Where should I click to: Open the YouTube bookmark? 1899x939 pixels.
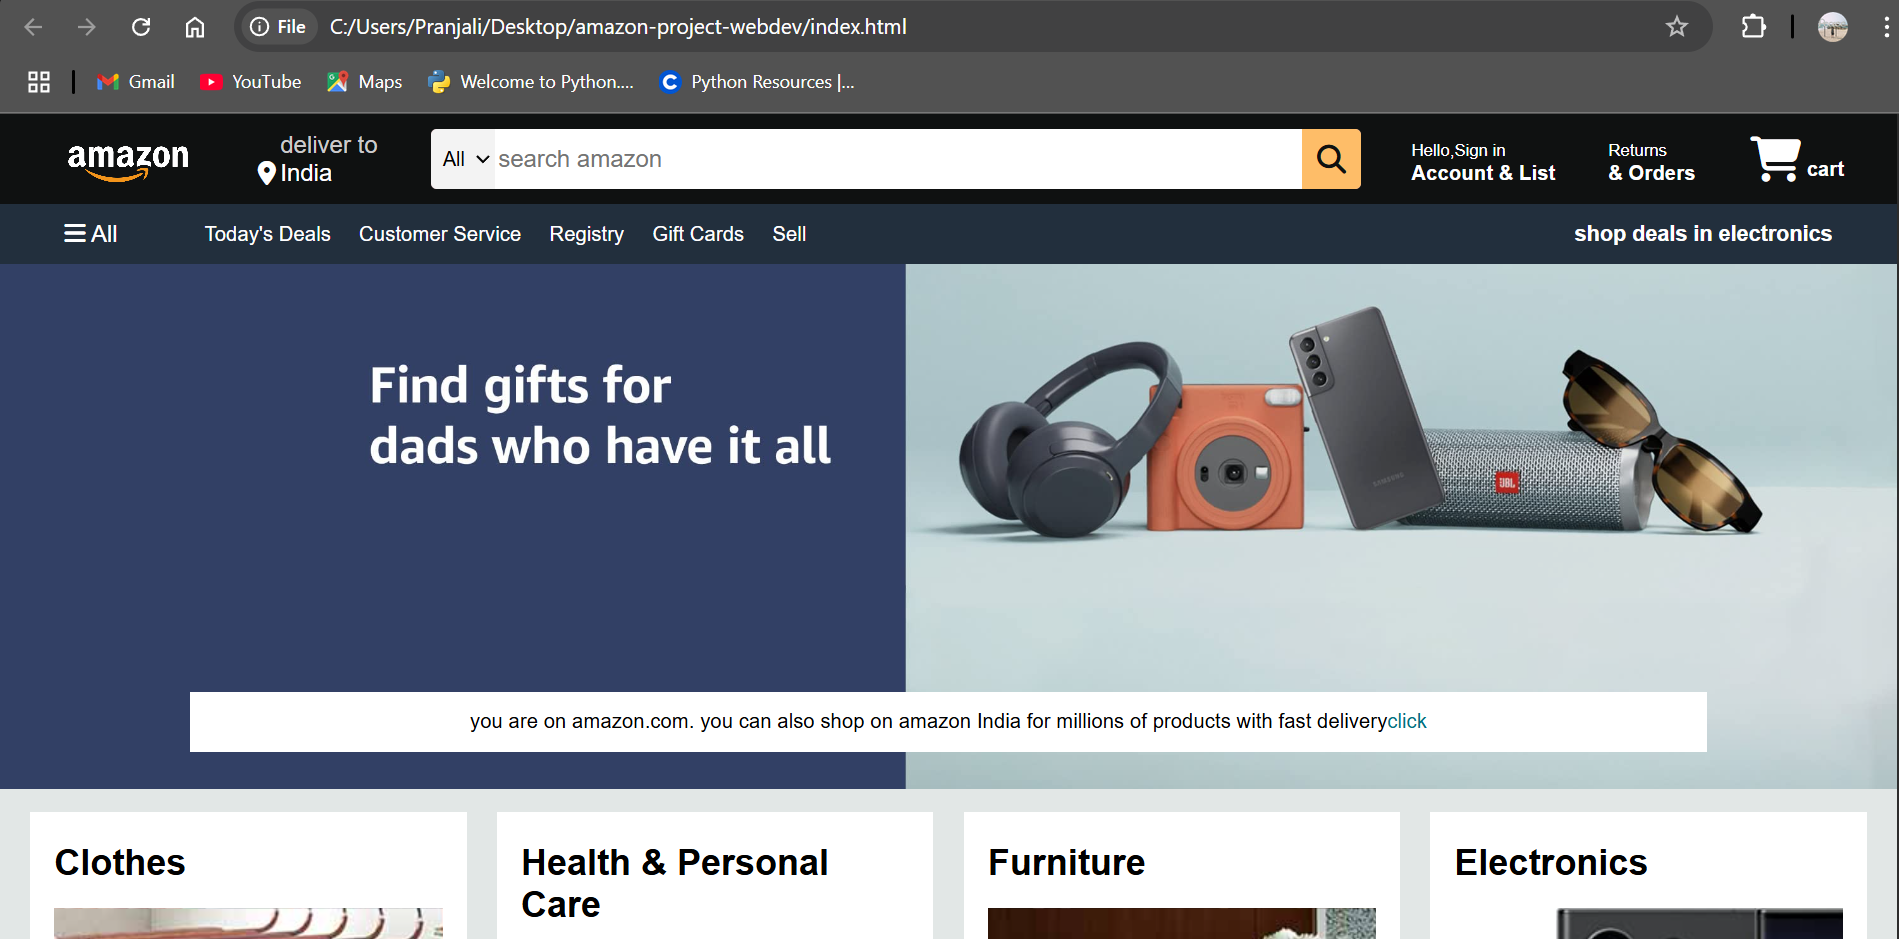click(x=250, y=82)
